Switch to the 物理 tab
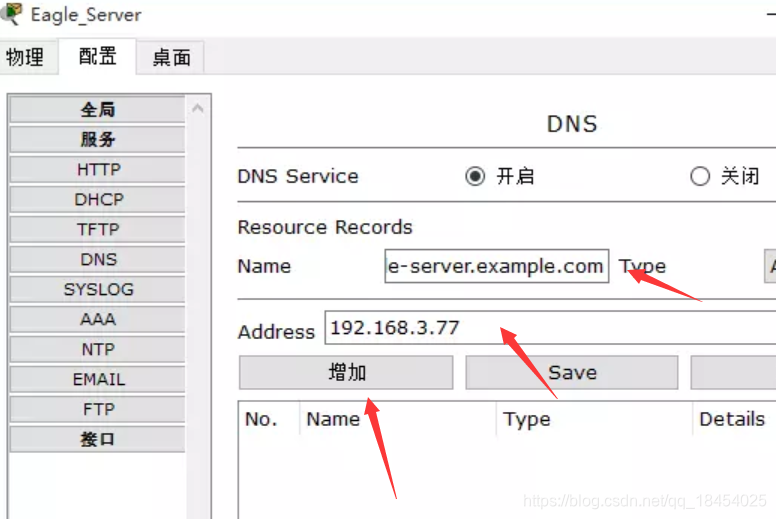Screen dimensions: 776x519 26,57
